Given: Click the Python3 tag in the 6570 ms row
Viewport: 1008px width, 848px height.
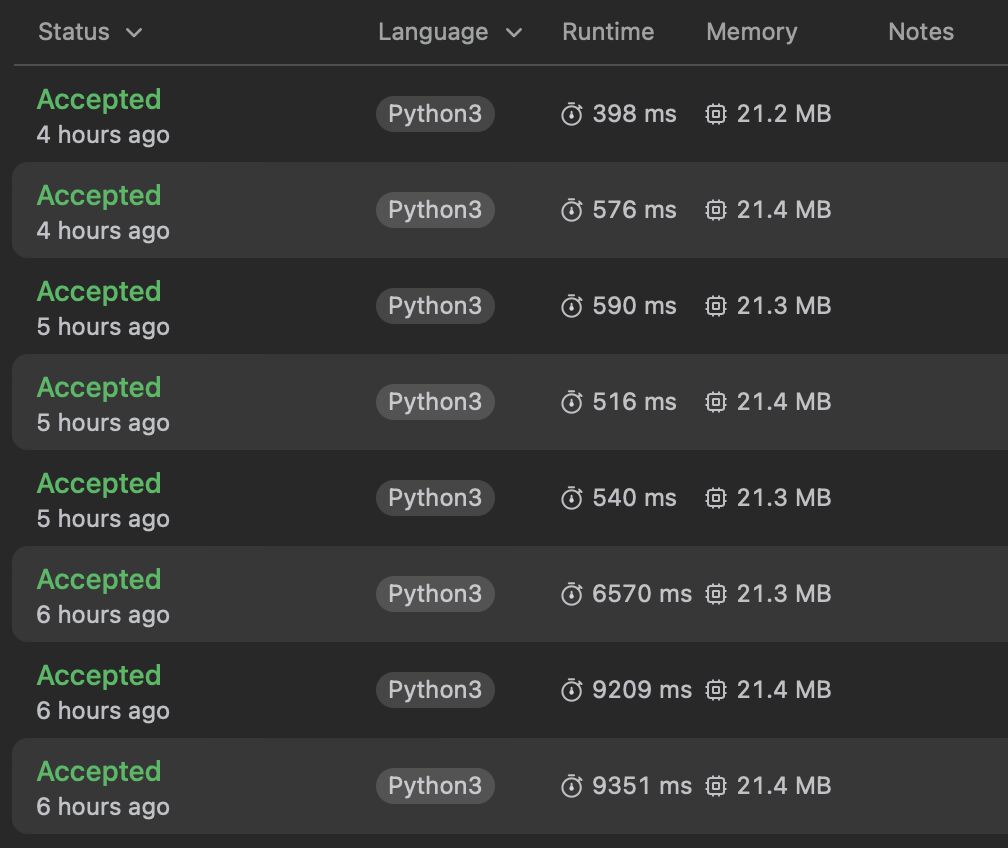Looking at the screenshot, I should [435, 593].
